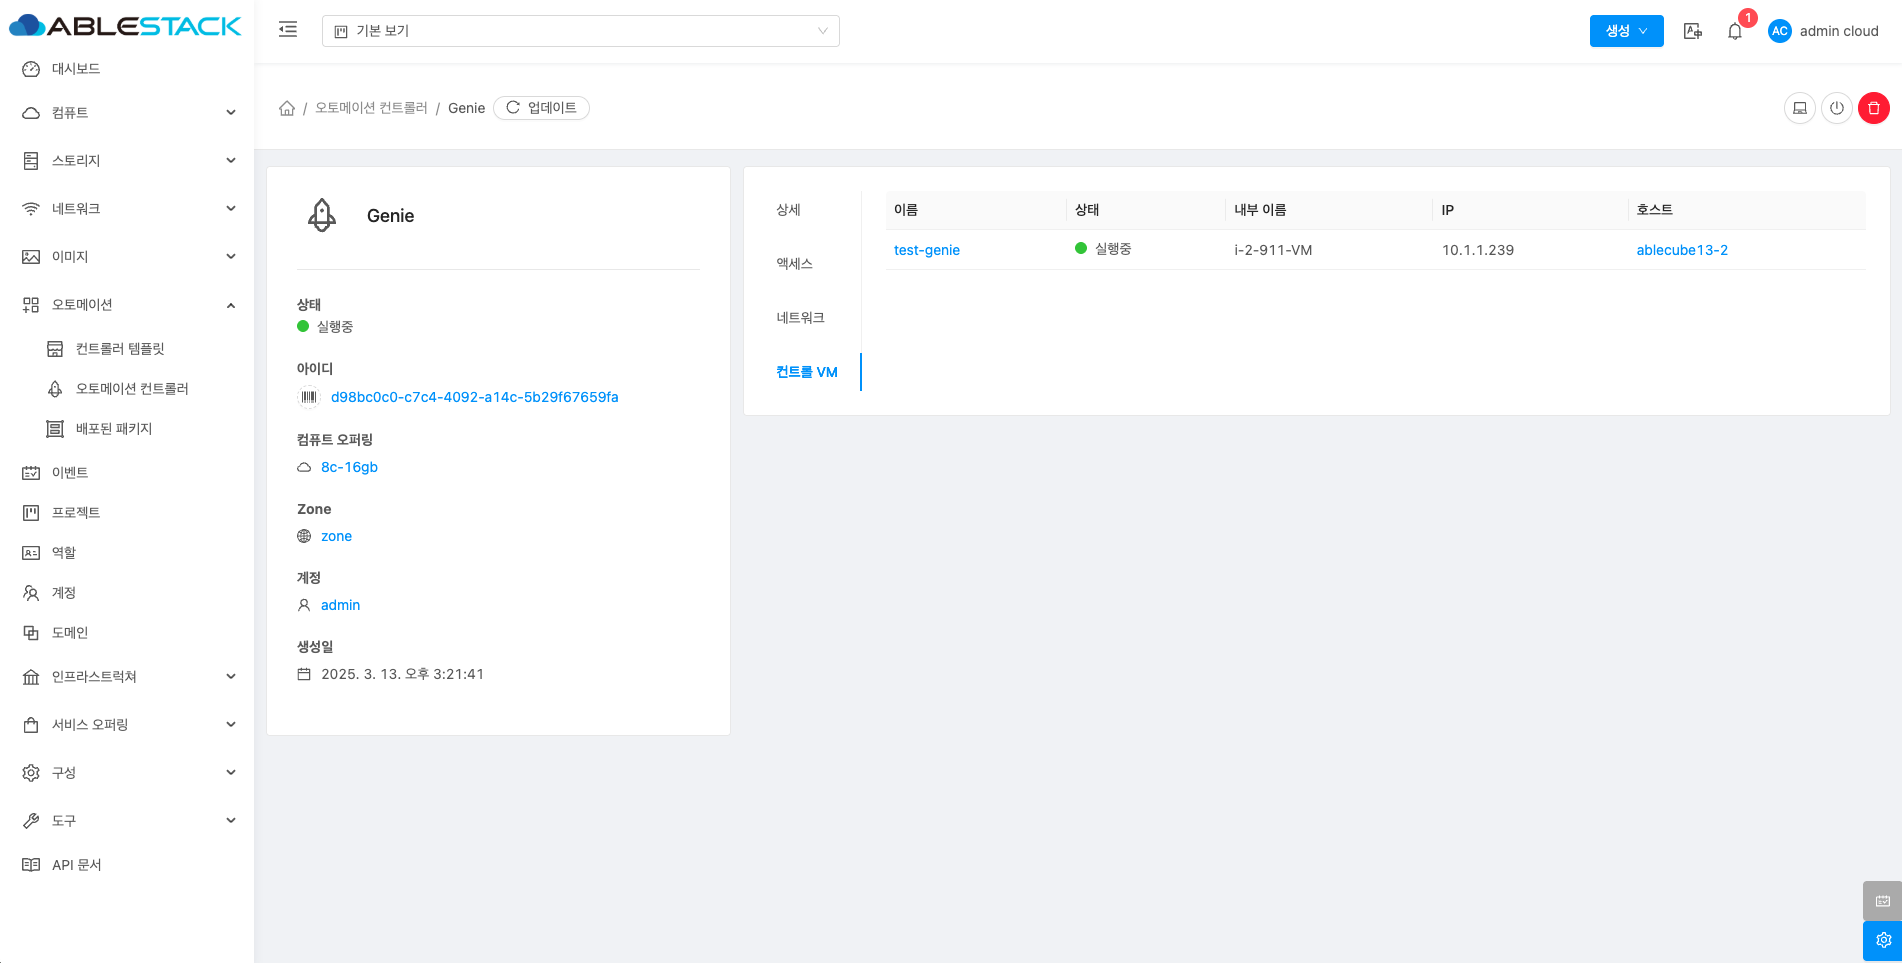Click the barcode icon next to ID
1902x963 pixels.
tap(309, 397)
